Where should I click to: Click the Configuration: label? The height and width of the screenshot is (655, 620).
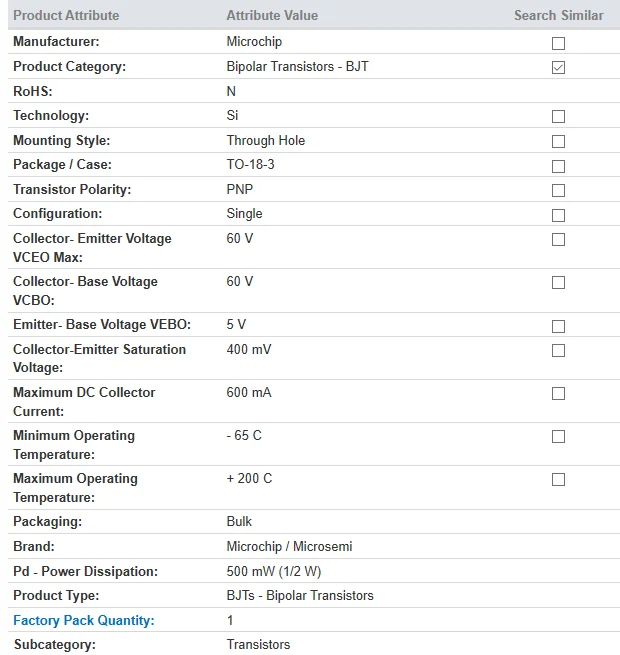coord(58,213)
